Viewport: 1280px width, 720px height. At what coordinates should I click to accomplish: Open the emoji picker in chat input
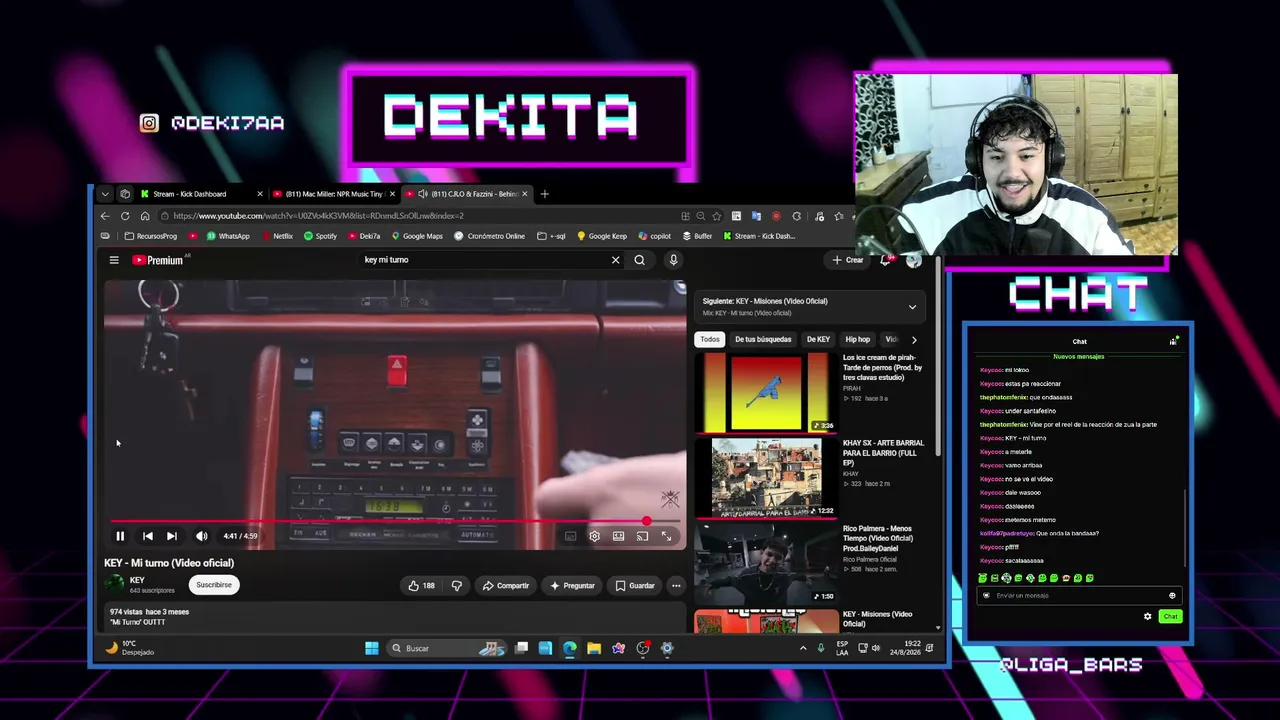pos(1172,595)
